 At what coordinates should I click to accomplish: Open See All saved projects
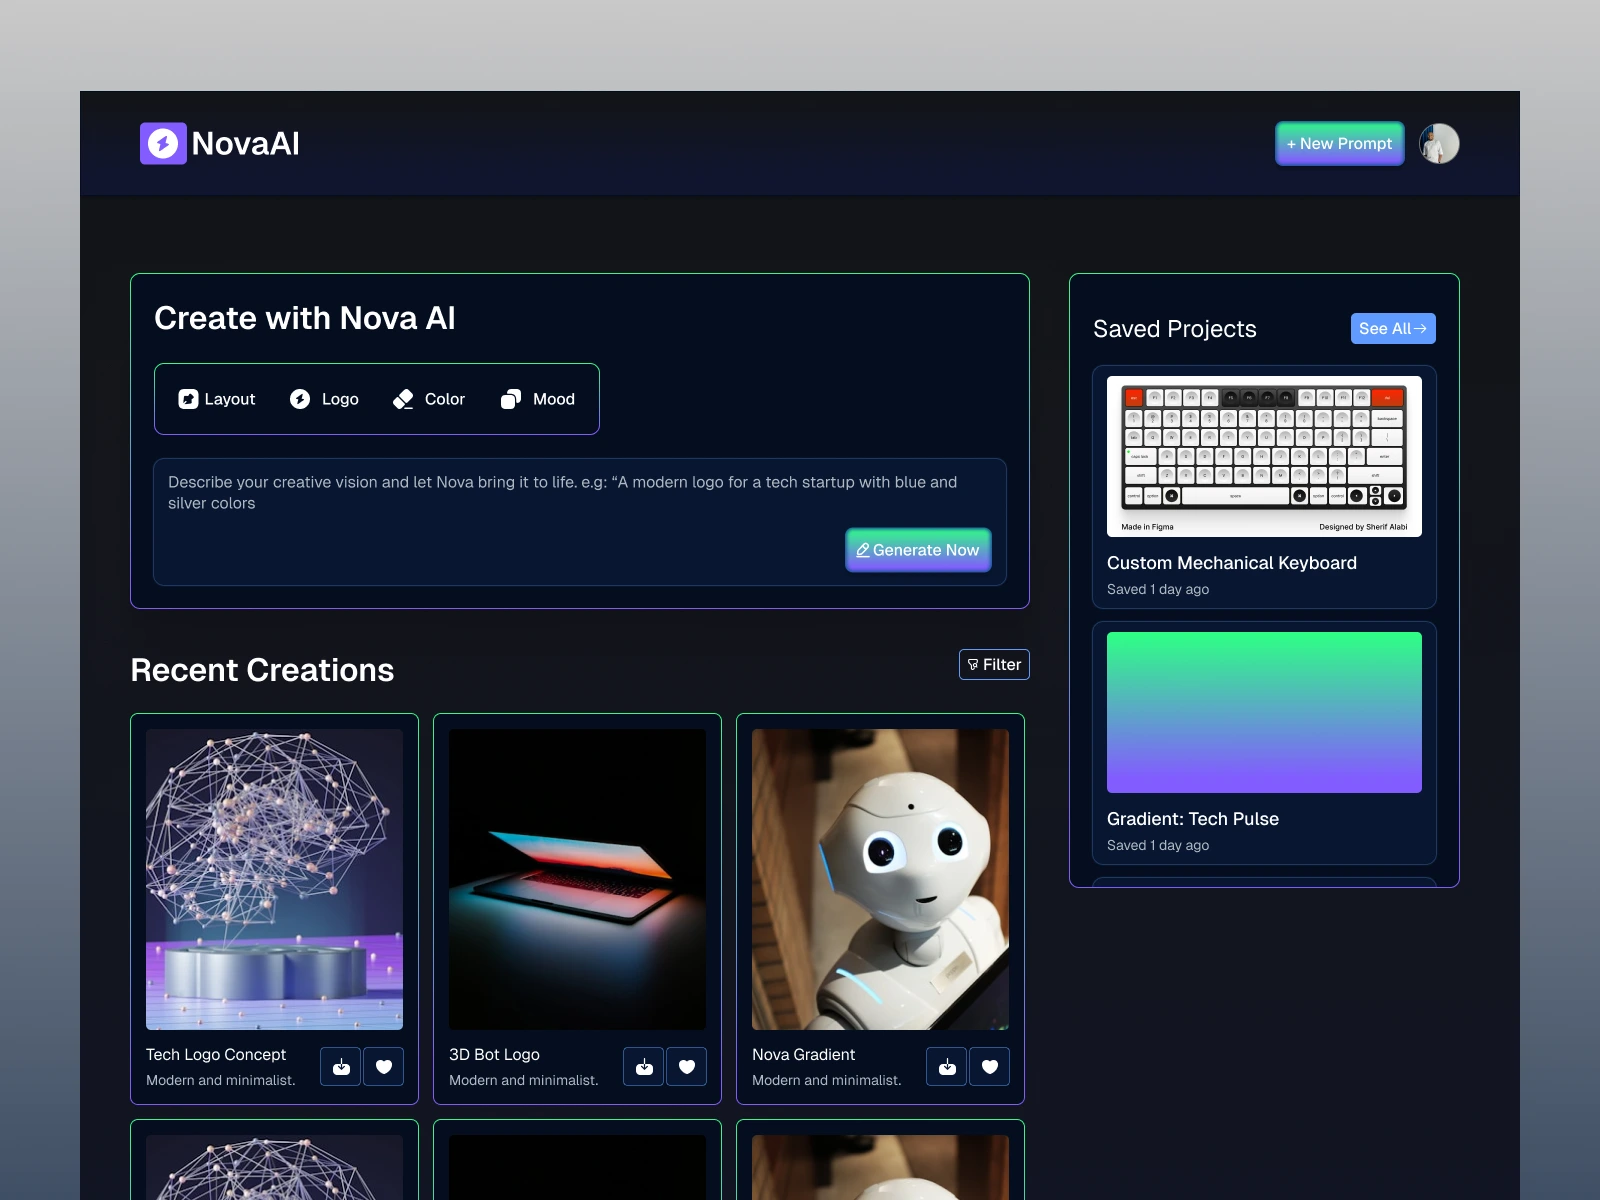[x=1393, y=328]
